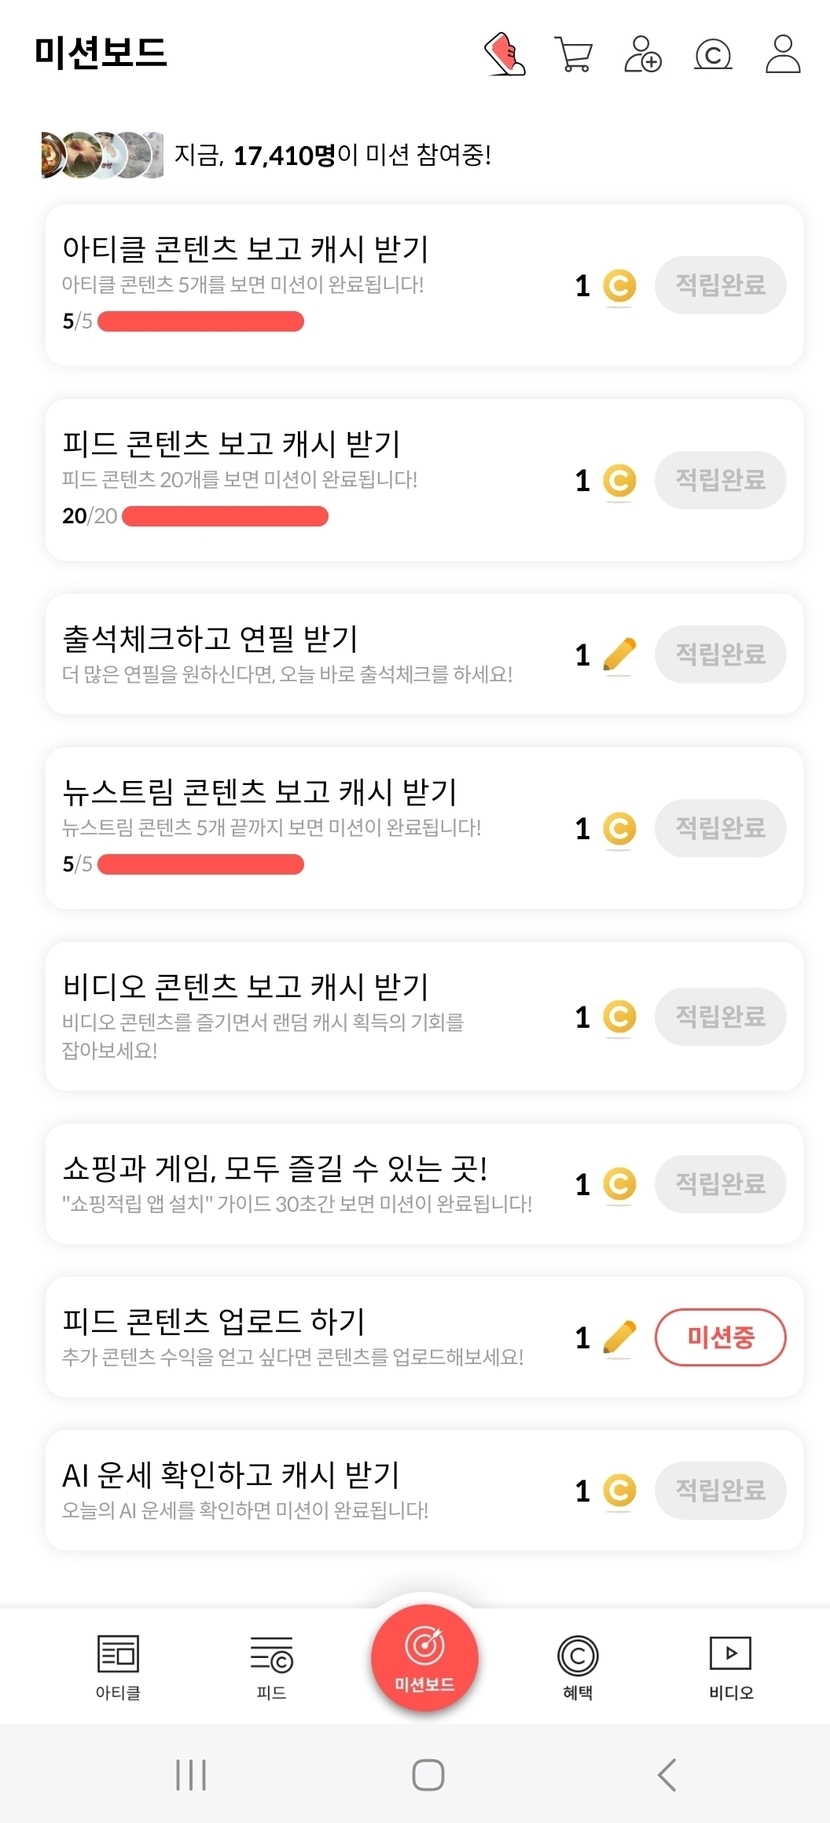Open the Android recent apps button
Screen dimensions: 830x1823
pos(191,1775)
